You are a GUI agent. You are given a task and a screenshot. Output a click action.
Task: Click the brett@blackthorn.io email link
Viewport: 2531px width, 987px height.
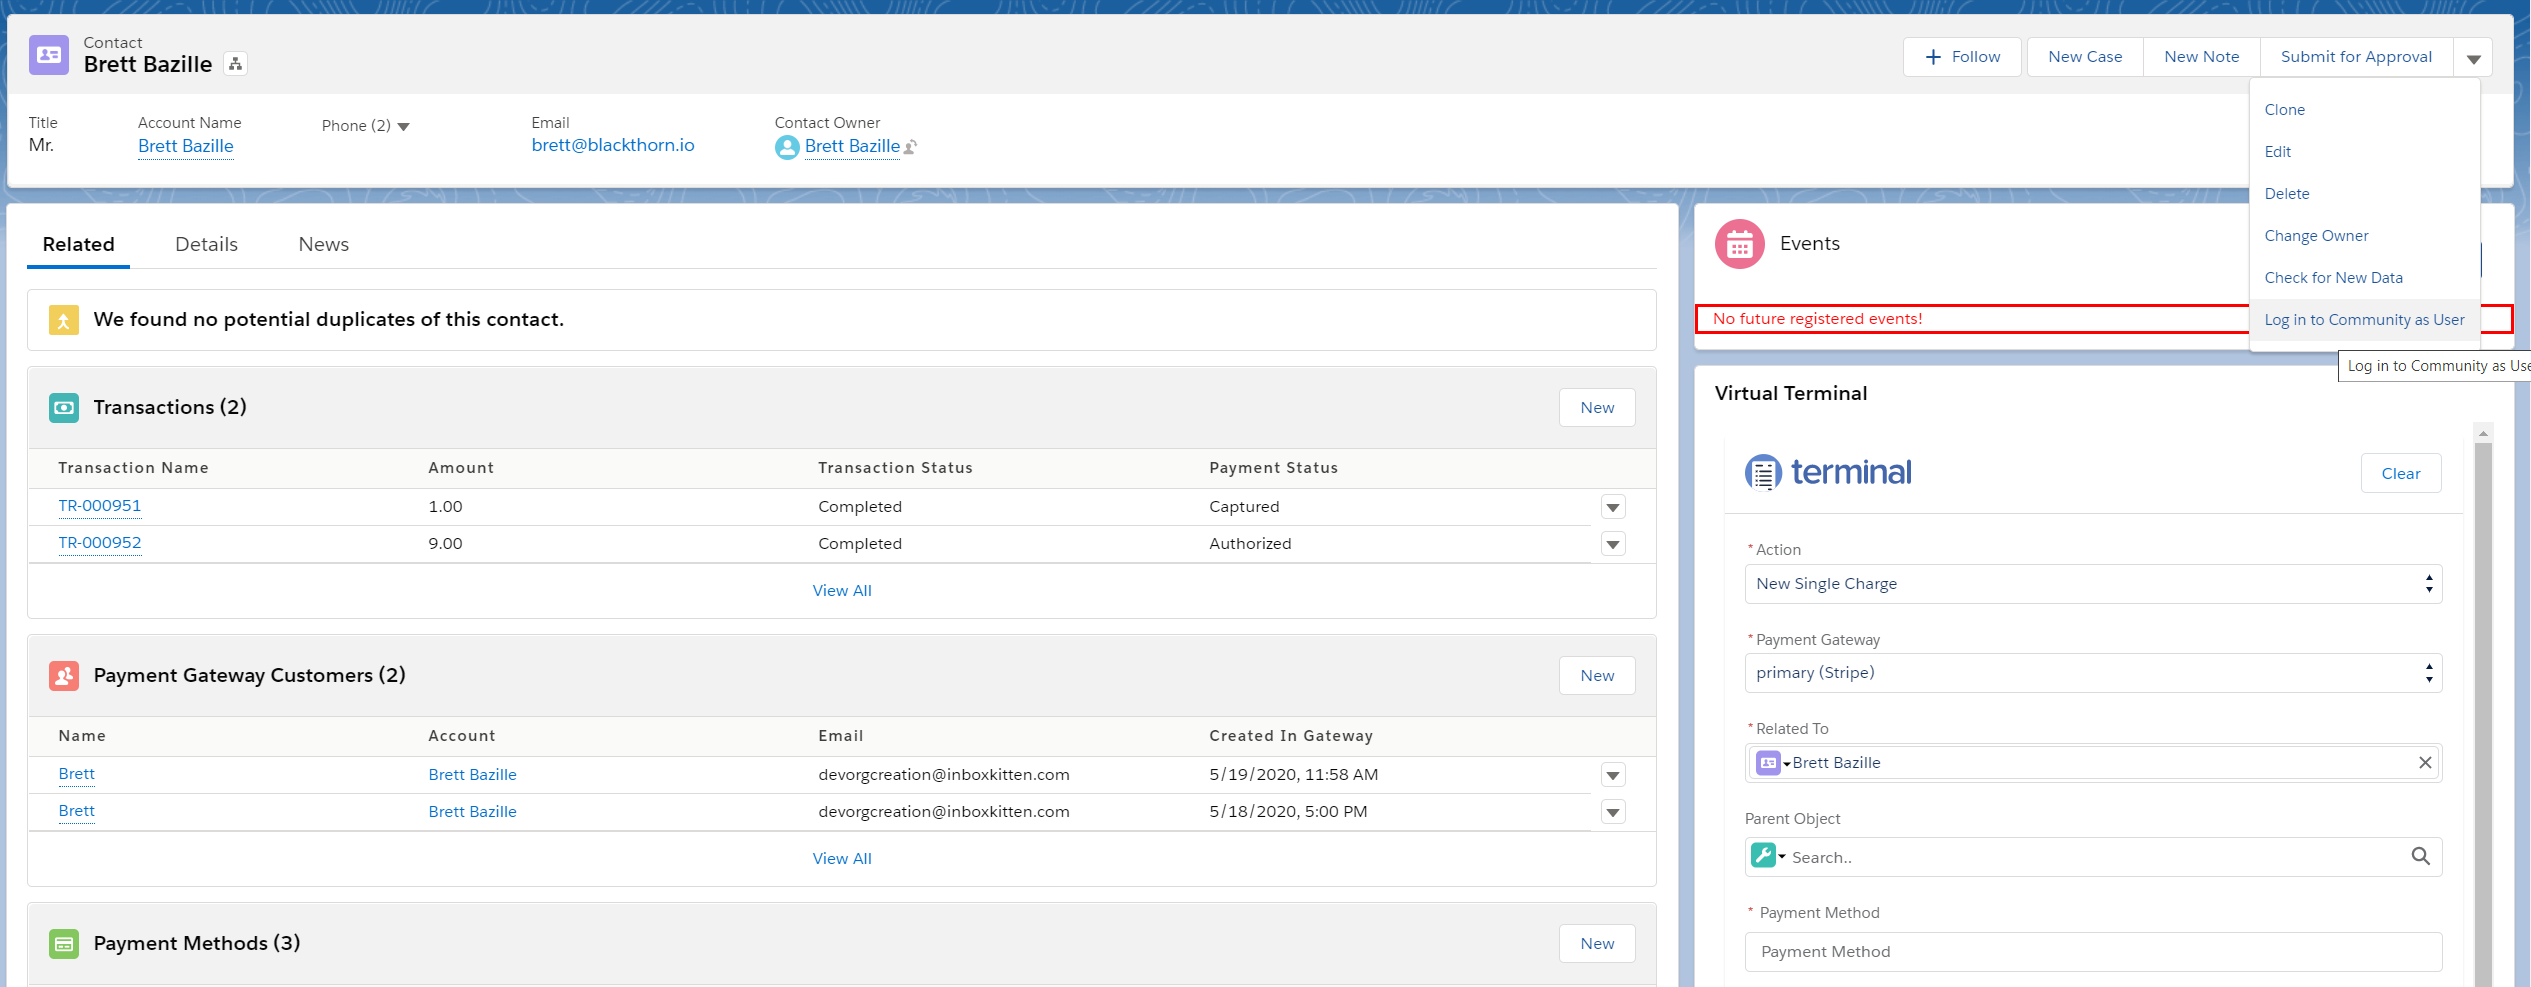pyautogui.click(x=612, y=145)
